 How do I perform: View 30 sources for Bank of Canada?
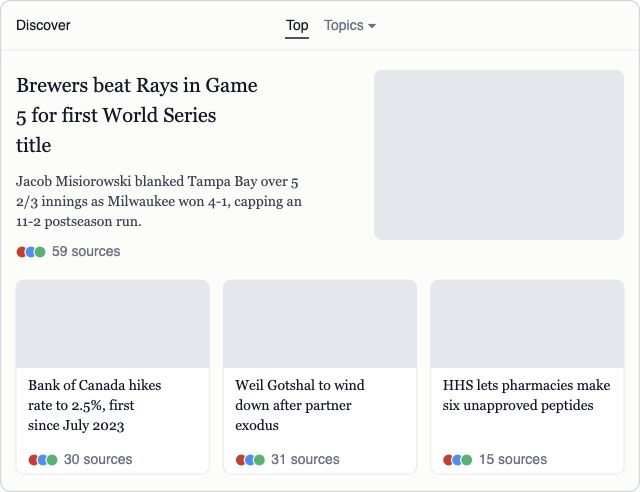(x=98, y=459)
